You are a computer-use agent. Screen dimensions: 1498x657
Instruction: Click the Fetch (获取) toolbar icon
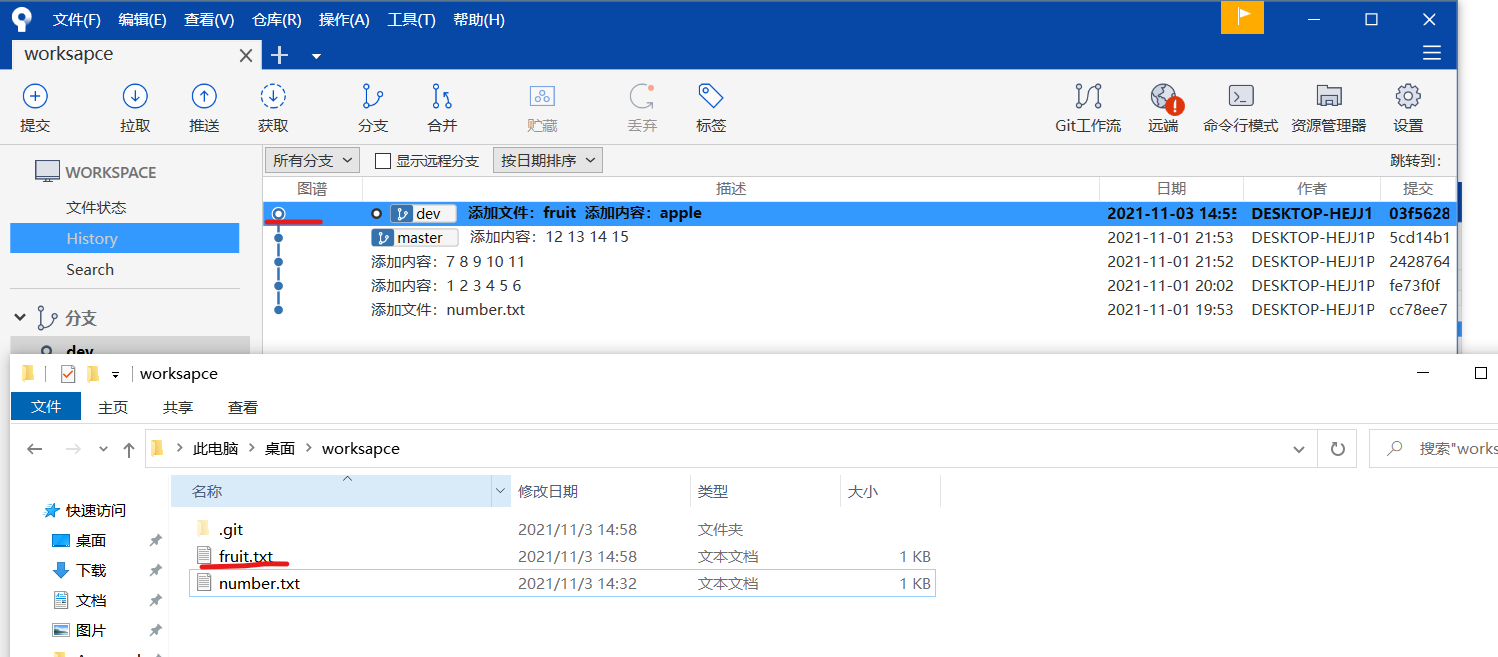(273, 96)
